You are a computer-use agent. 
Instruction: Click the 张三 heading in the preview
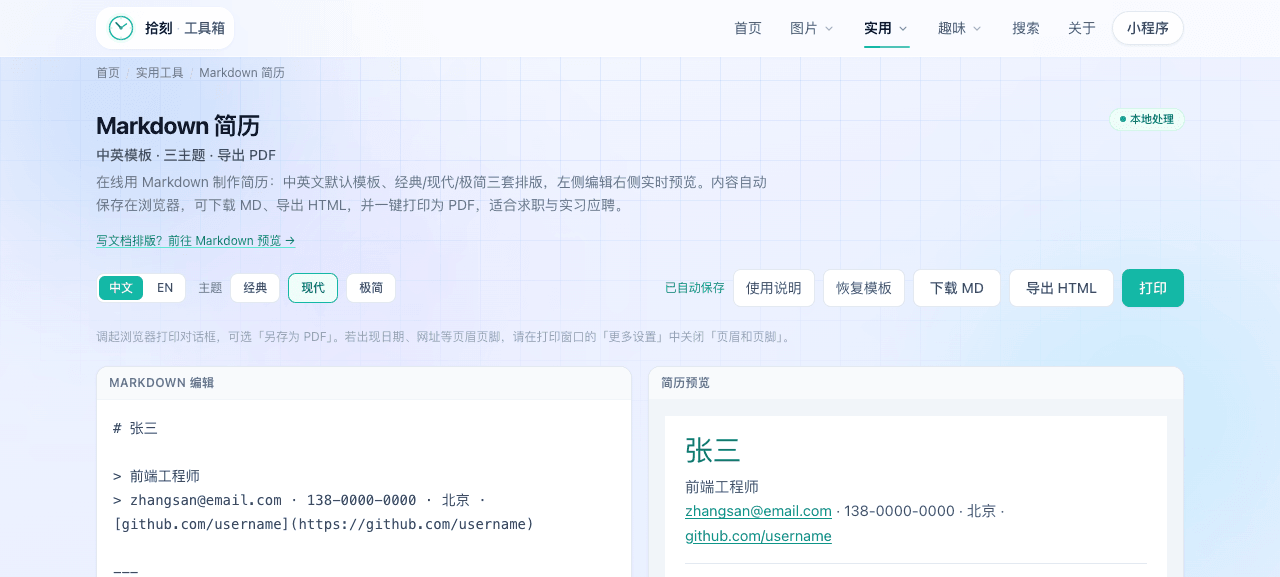point(713,451)
